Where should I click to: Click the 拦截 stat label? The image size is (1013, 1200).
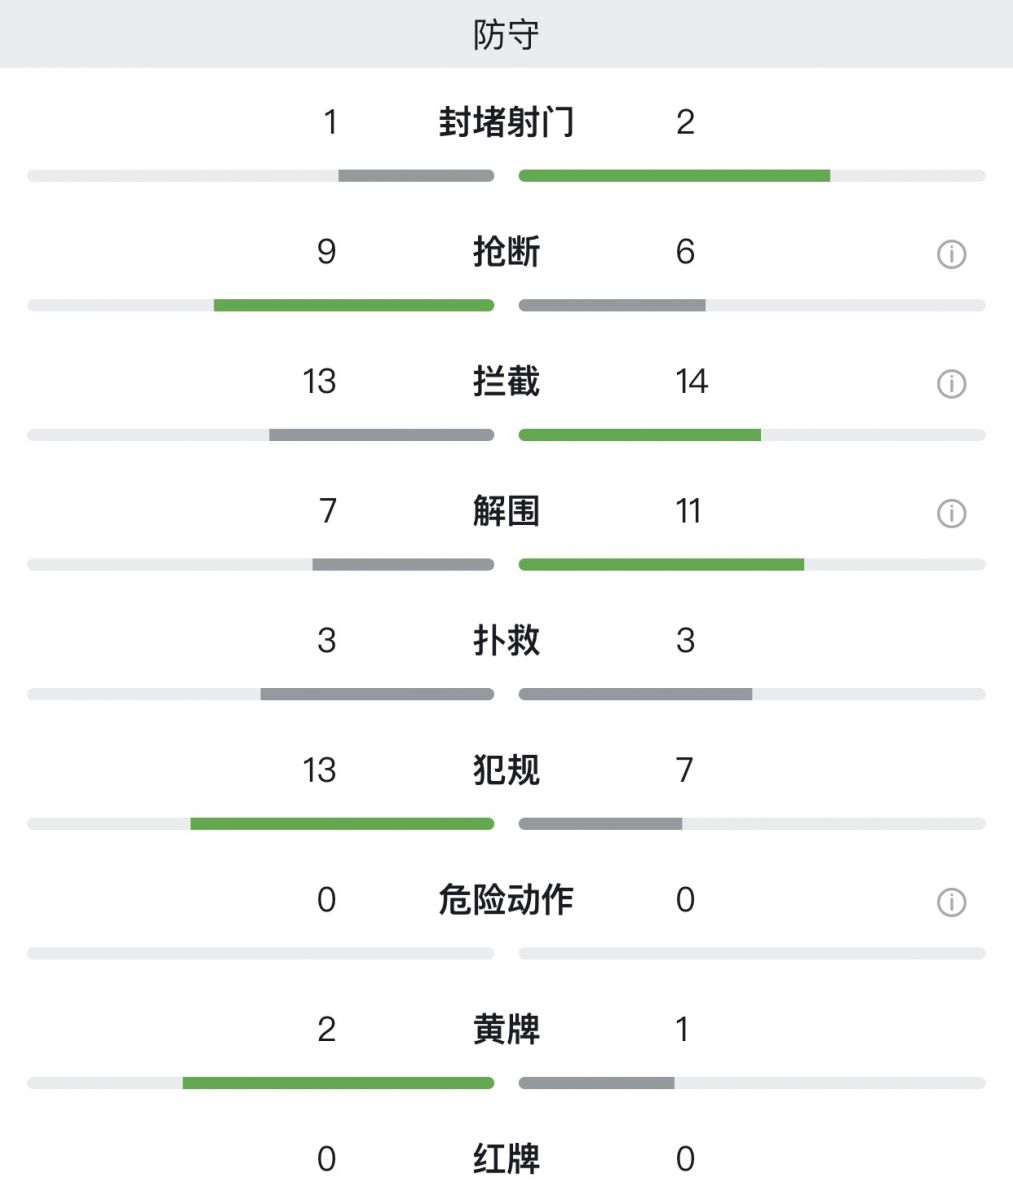point(506,381)
